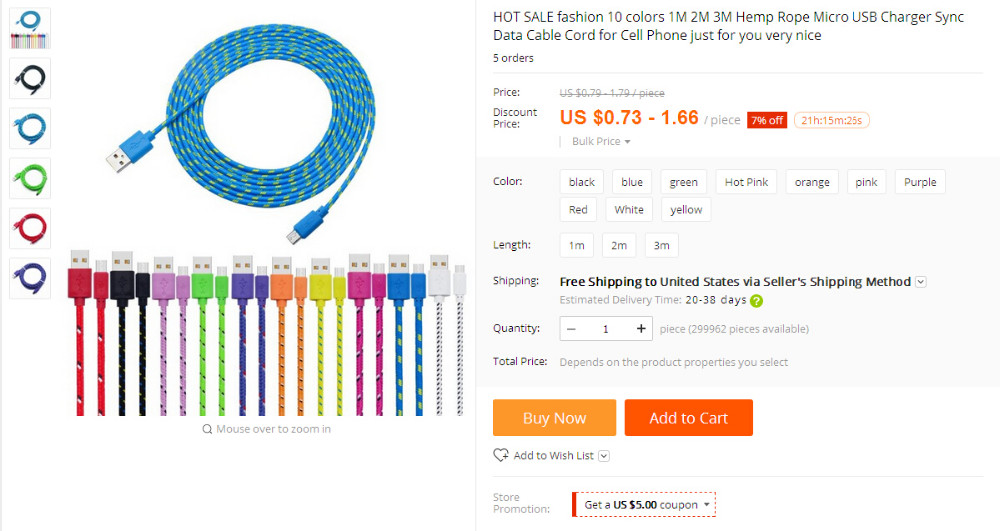This screenshot has width=1000, height=531.
Task: Click the quantity input field
Action: coord(606,328)
